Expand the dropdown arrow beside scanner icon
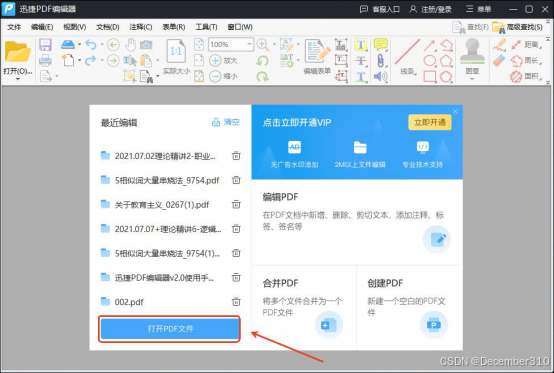Viewport: 554px width, 373px height. [x=79, y=45]
